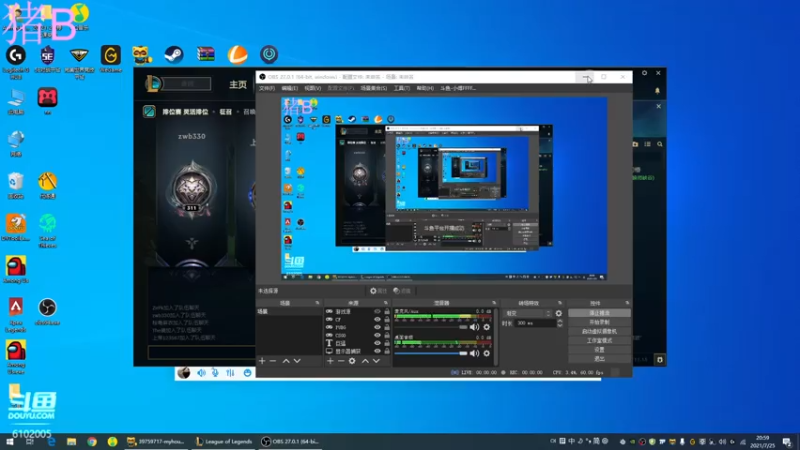This screenshot has height=450, width=800.
Task: Open League client settings gear icon
Action: pos(644,73)
